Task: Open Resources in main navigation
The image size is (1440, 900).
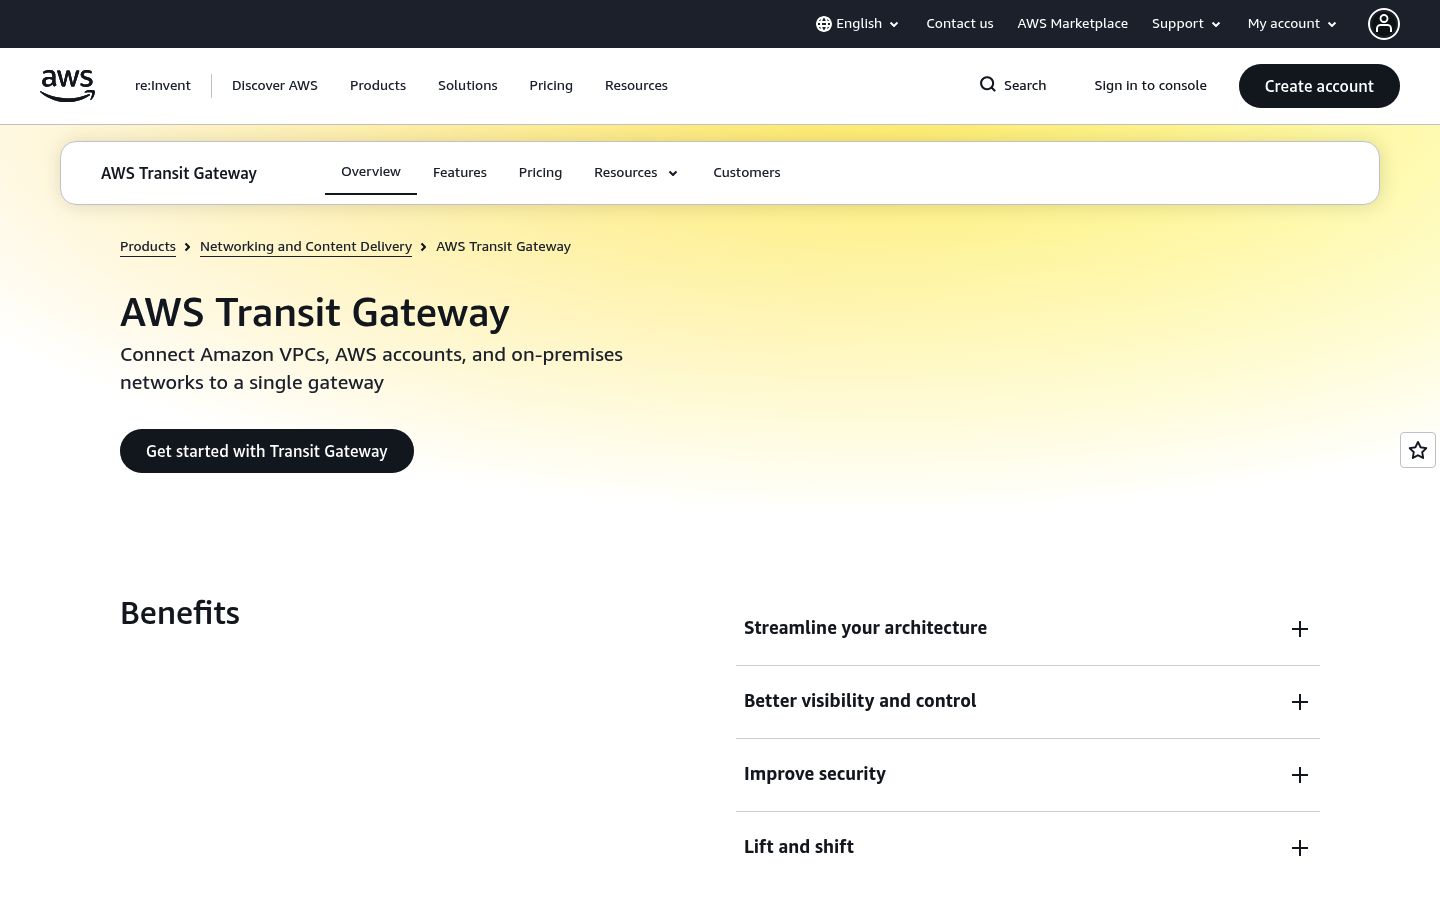Action: point(636,86)
